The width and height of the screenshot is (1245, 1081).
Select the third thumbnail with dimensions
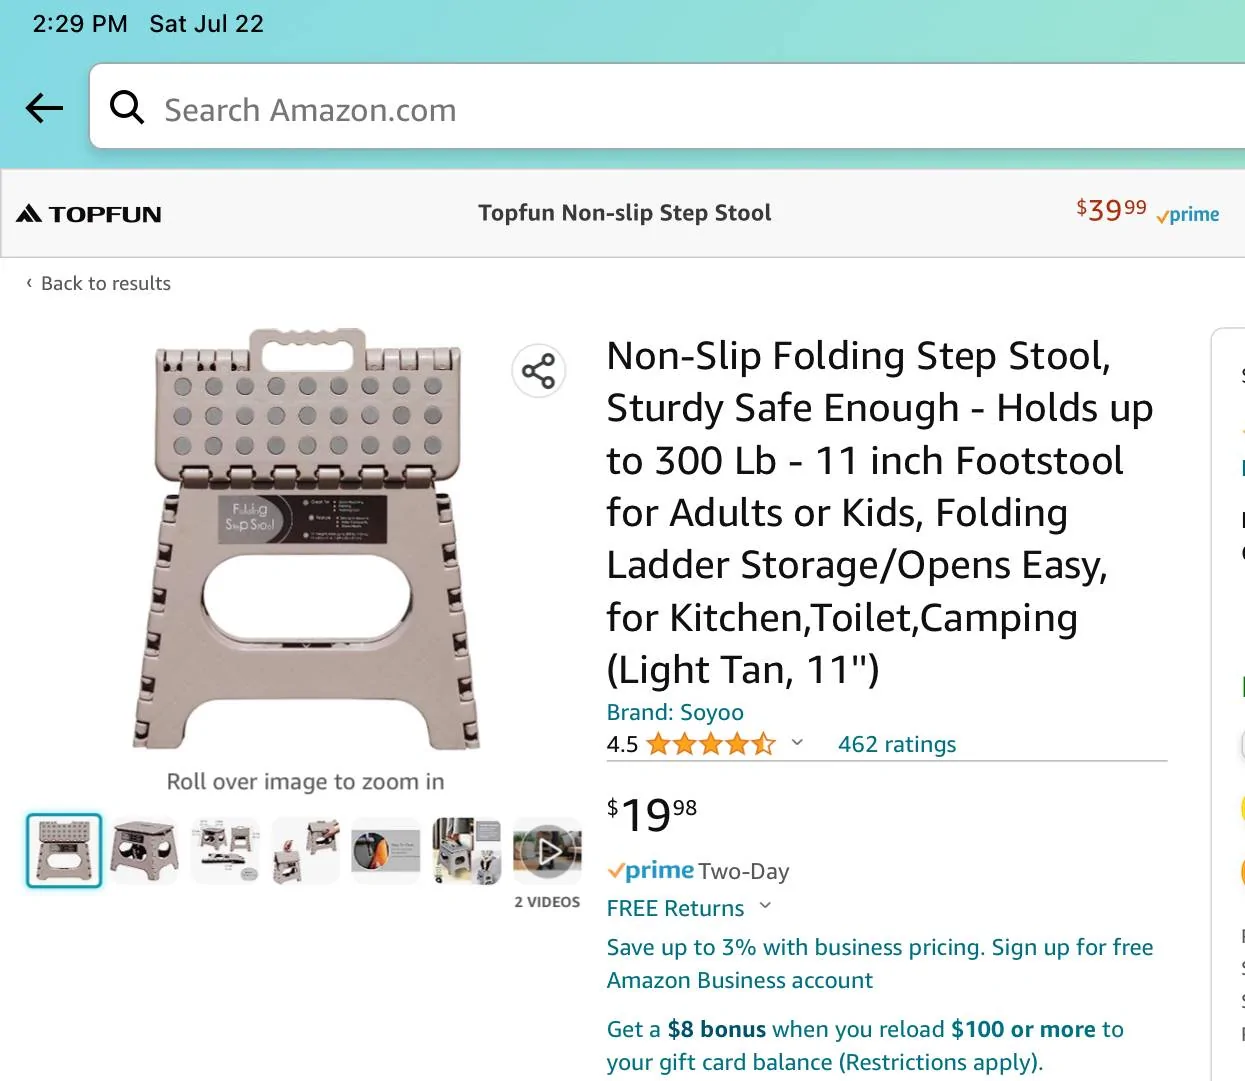point(225,851)
